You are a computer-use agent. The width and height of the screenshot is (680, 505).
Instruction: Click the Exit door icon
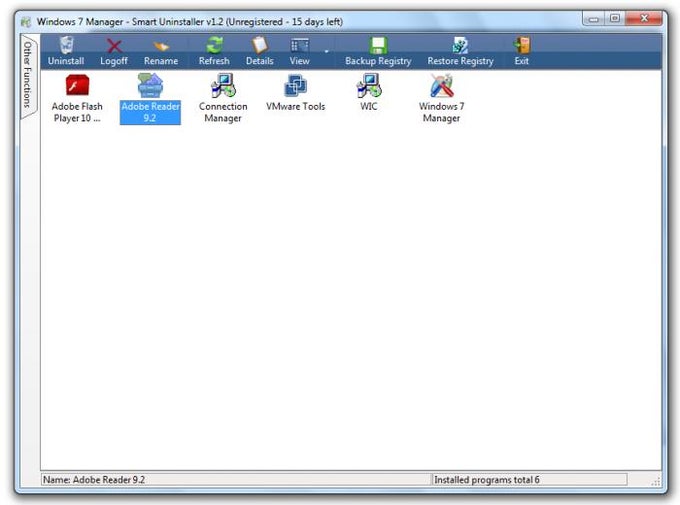[x=522, y=45]
